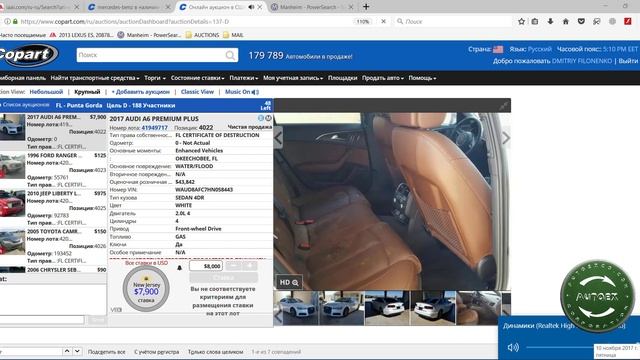640x360 pixels.
Task: Show next photo with right arrow
Action: (x=506, y=138)
